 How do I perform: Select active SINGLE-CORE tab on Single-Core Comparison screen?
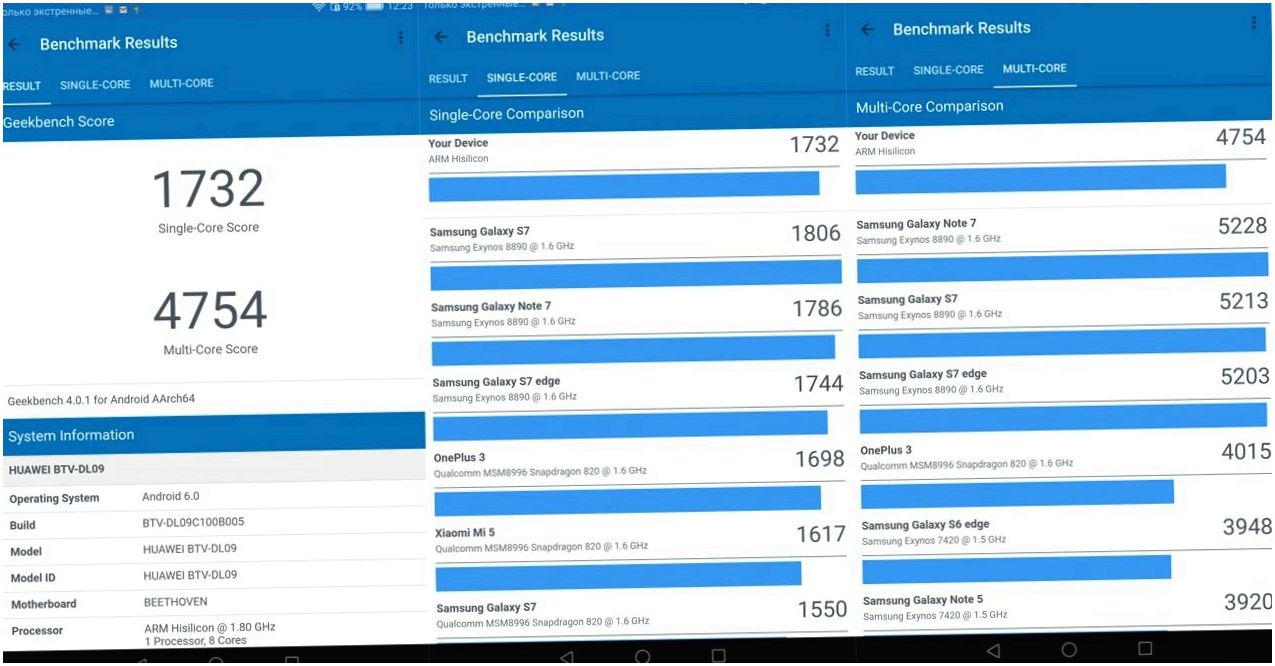pyautogui.click(x=522, y=77)
